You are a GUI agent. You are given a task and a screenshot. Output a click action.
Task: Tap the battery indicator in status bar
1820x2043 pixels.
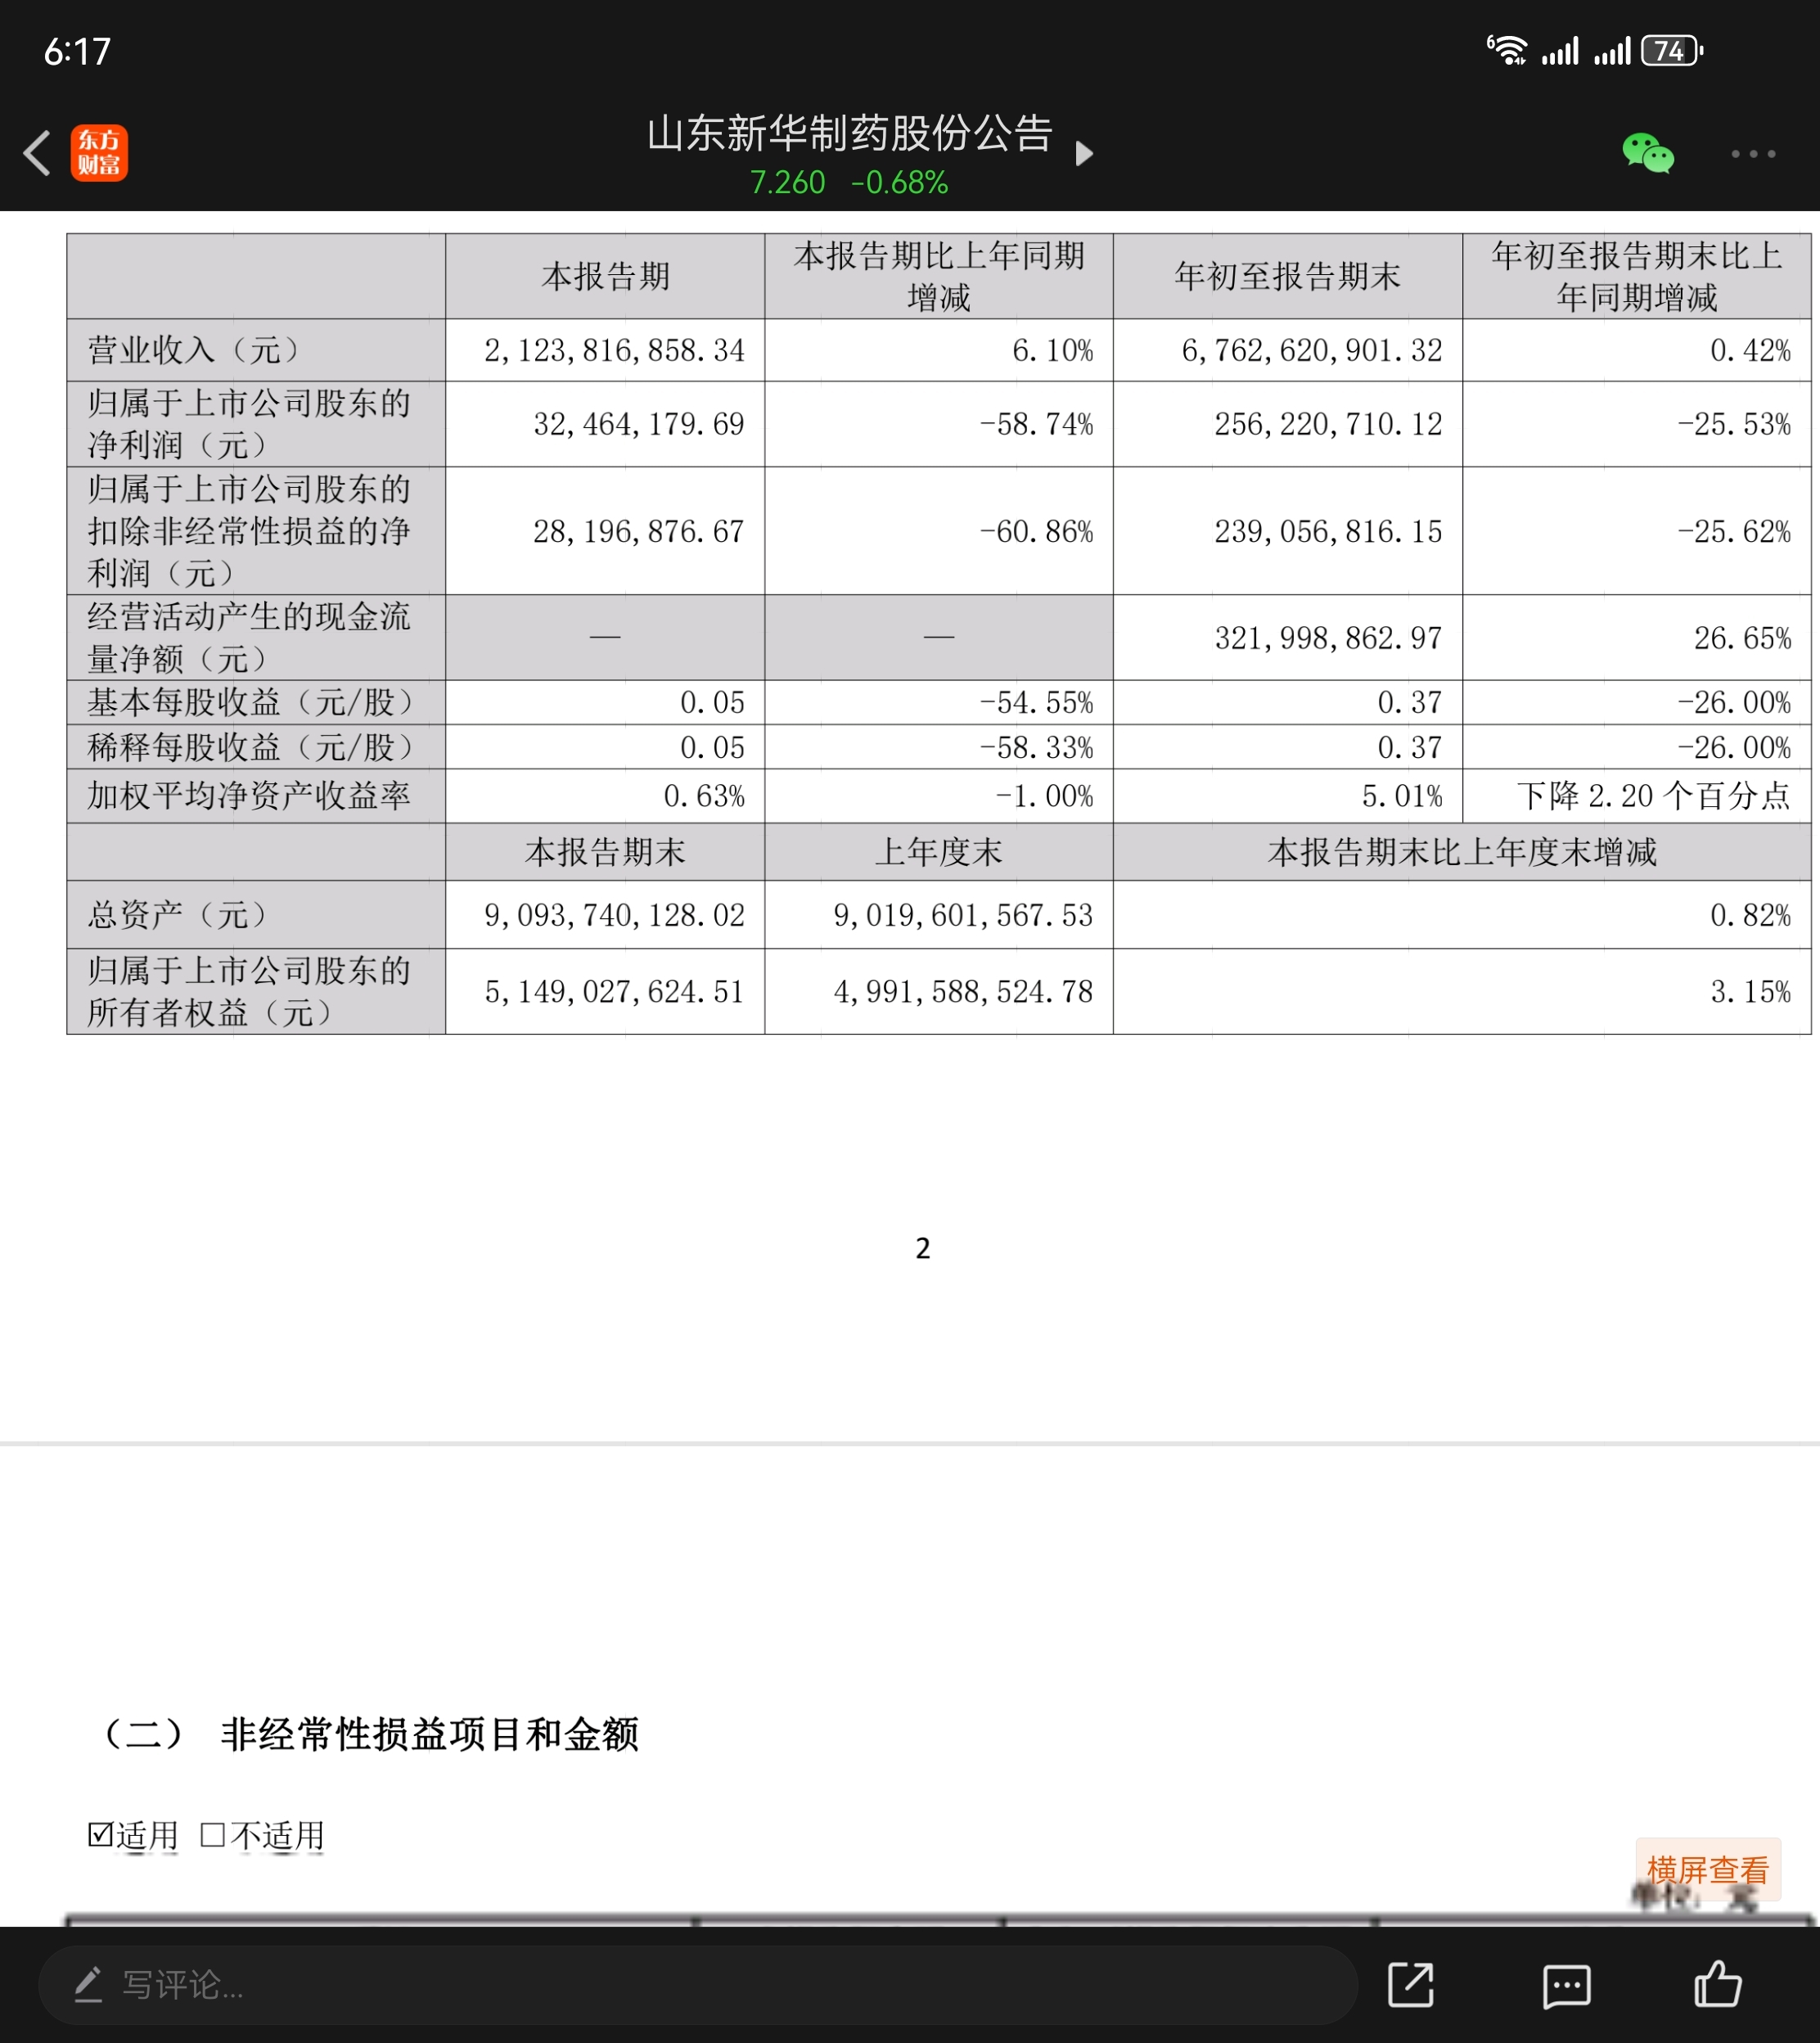point(1671,51)
